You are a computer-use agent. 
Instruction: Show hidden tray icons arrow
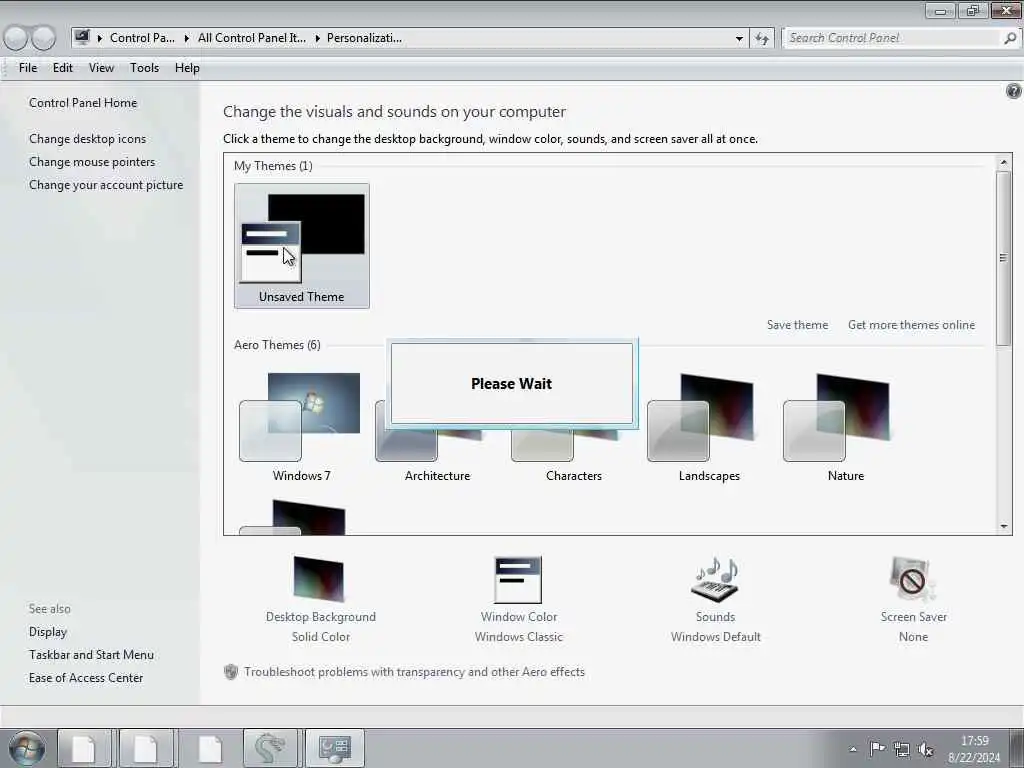(853, 749)
